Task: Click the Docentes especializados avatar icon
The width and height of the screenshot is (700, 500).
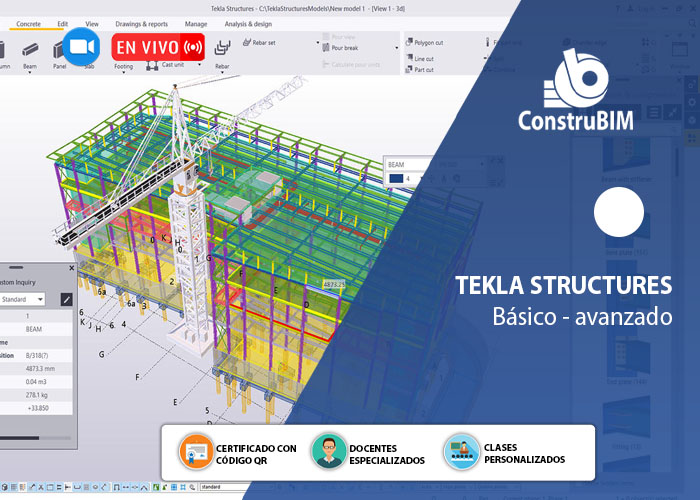Action: coord(329,450)
